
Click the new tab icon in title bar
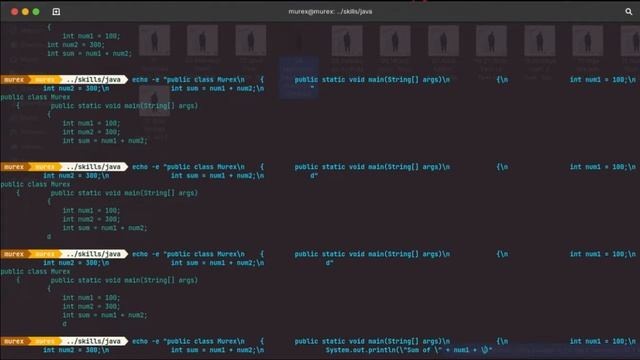56,11
